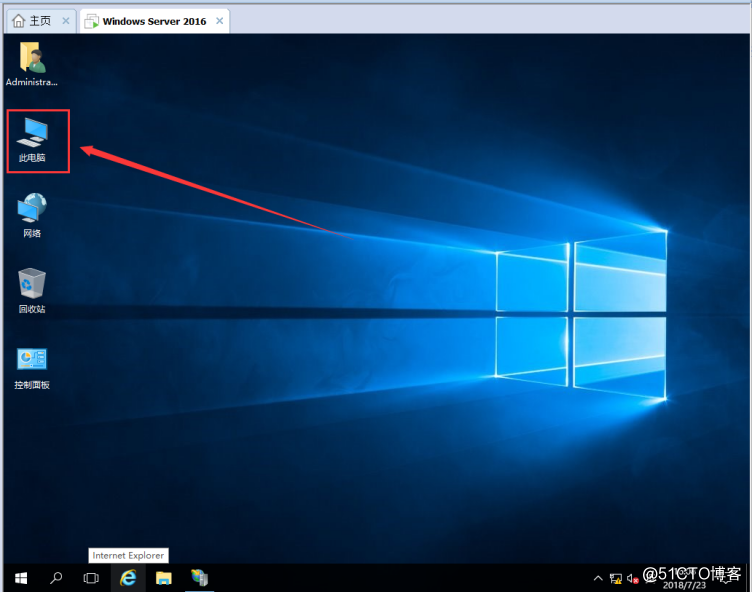Open the Windows Start menu
The width and height of the screenshot is (752, 593).
[x=21, y=578]
